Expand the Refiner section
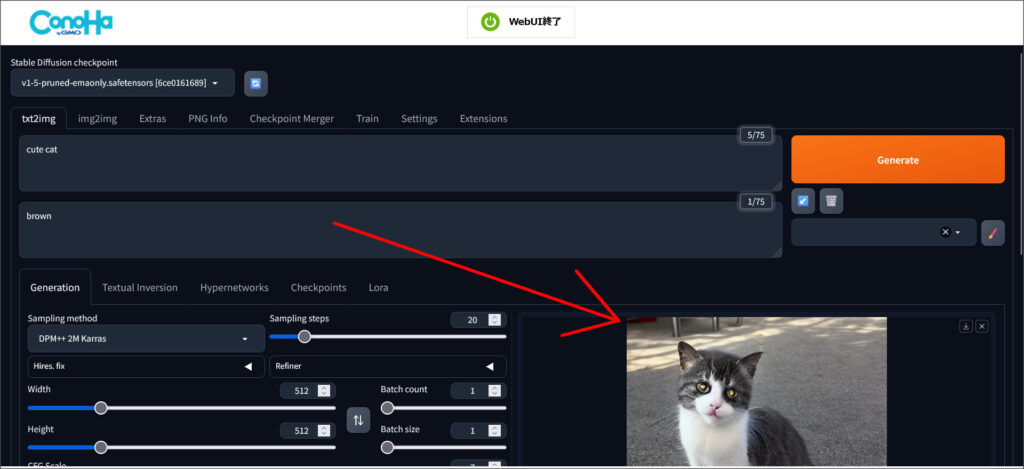Image resolution: width=1024 pixels, height=469 pixels. [x=387, y=366]
